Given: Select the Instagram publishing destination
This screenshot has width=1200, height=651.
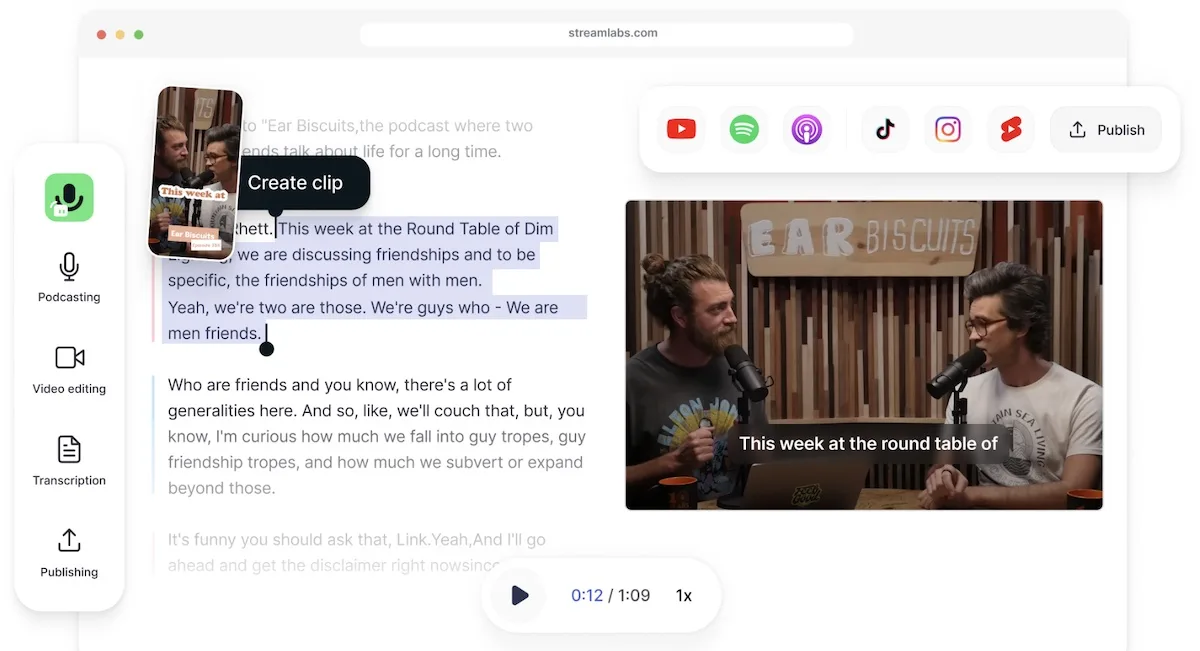Looking at the screenshot, I should 947,129.
